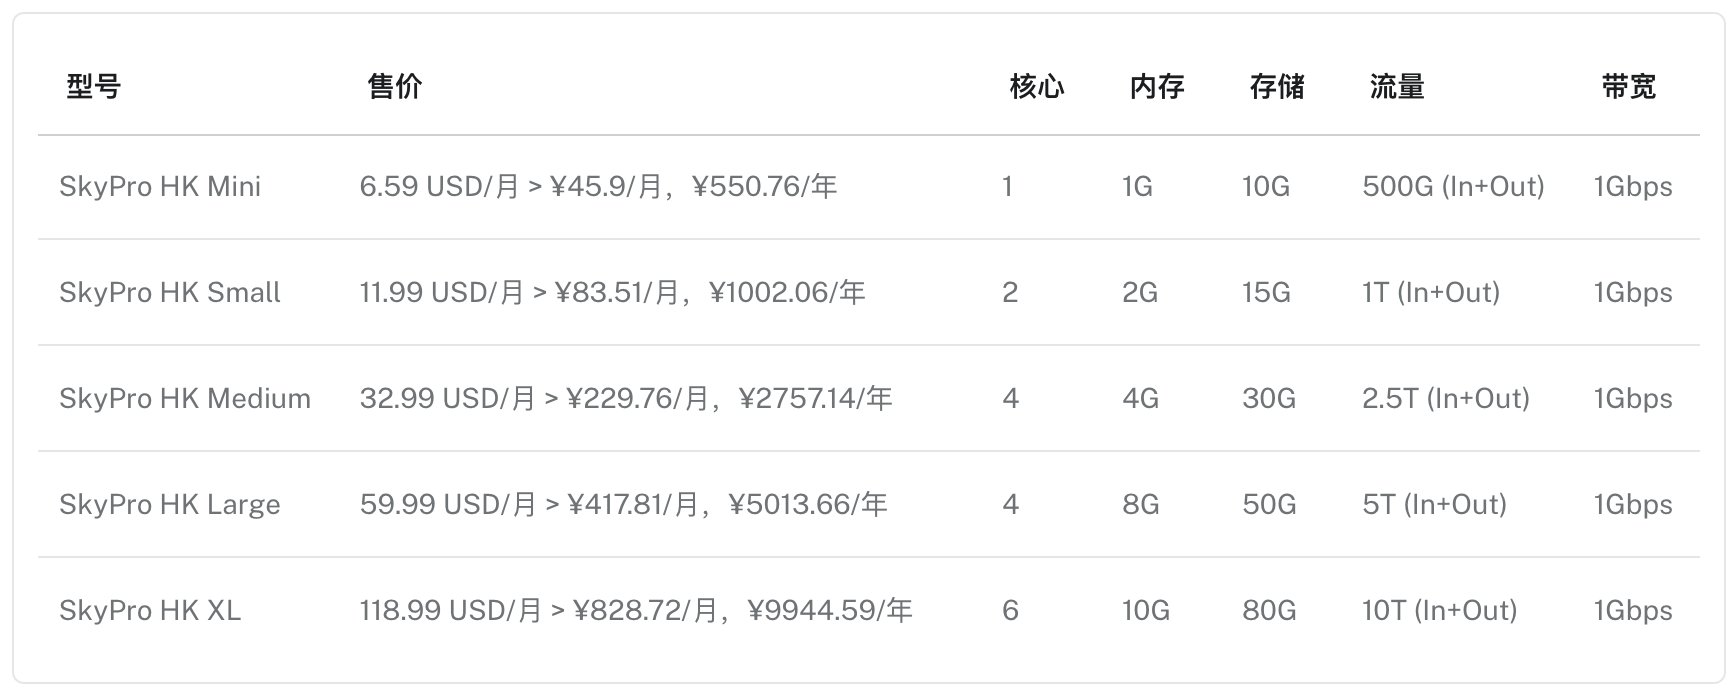Screen dimensions: 1736x698
Task: Select the SkyPro HK Small model name
Action: pos(170,293)
